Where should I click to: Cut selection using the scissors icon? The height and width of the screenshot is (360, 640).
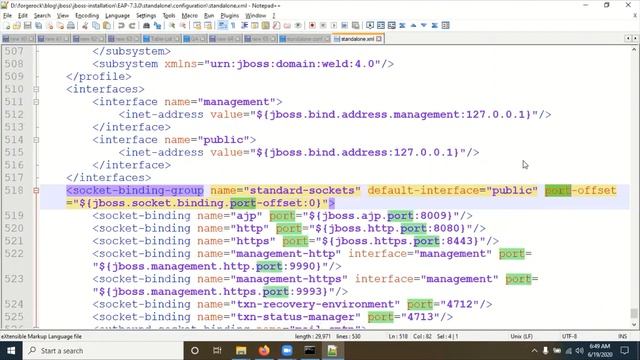(85, 25)
